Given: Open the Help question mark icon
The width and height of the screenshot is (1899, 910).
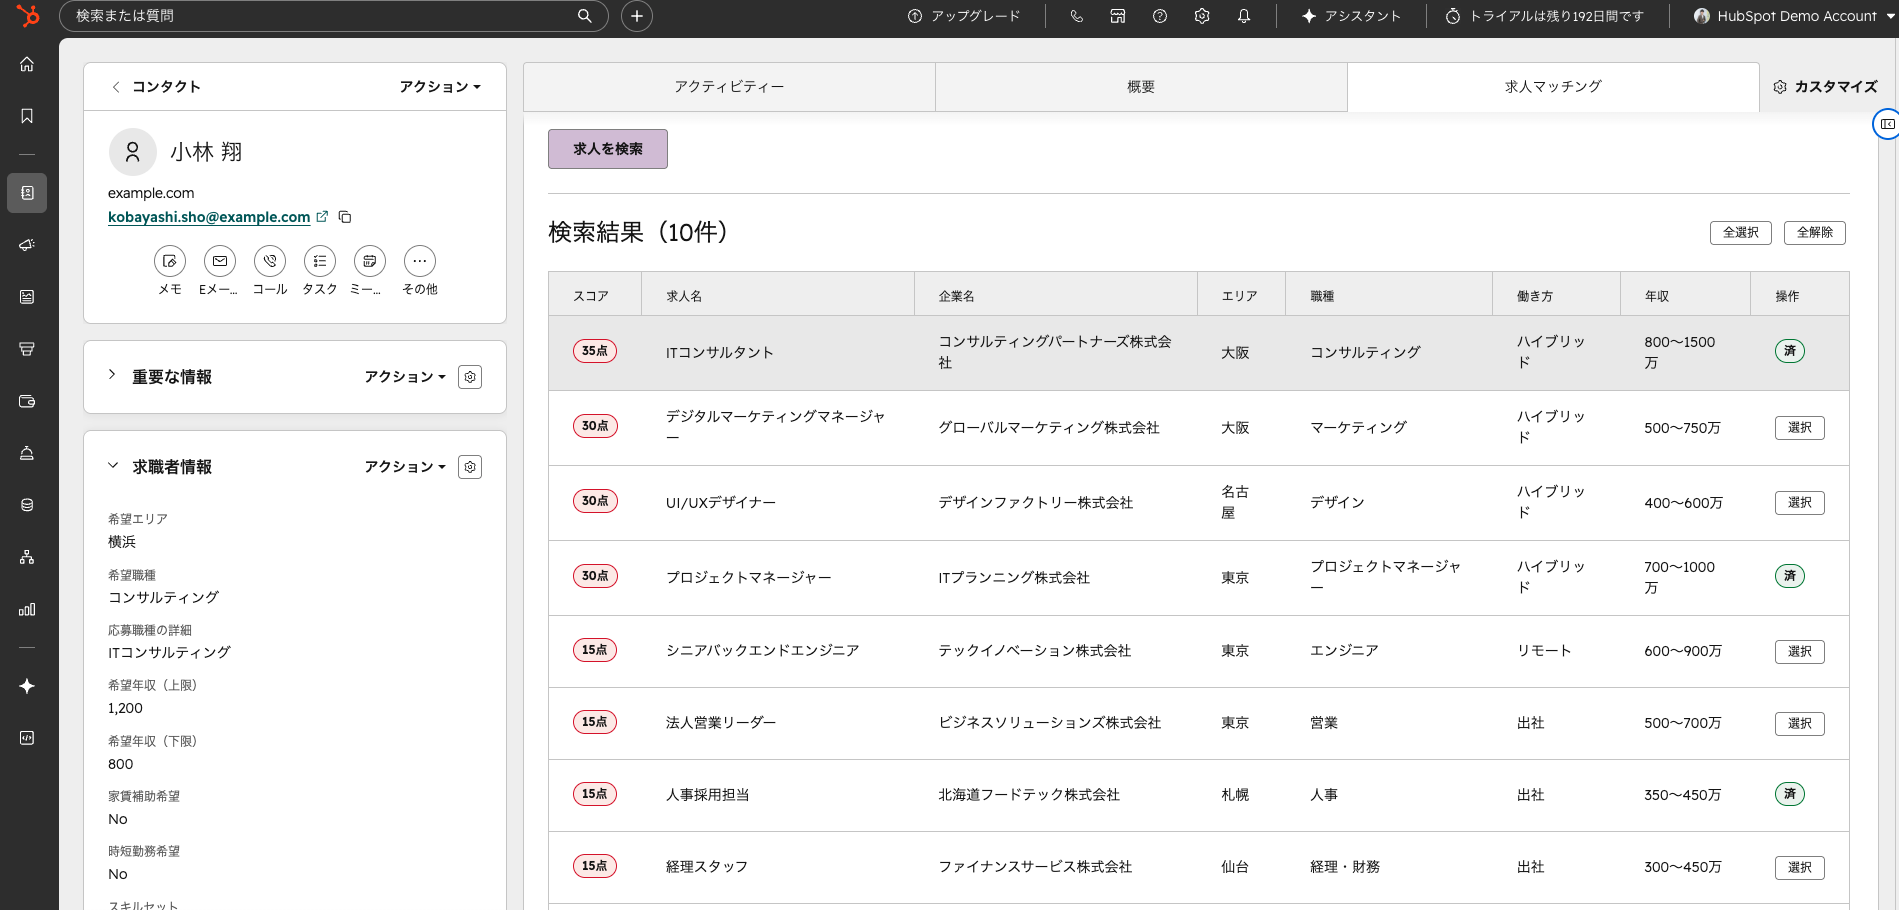Looking at the screenshot, I should point(1160,16).
